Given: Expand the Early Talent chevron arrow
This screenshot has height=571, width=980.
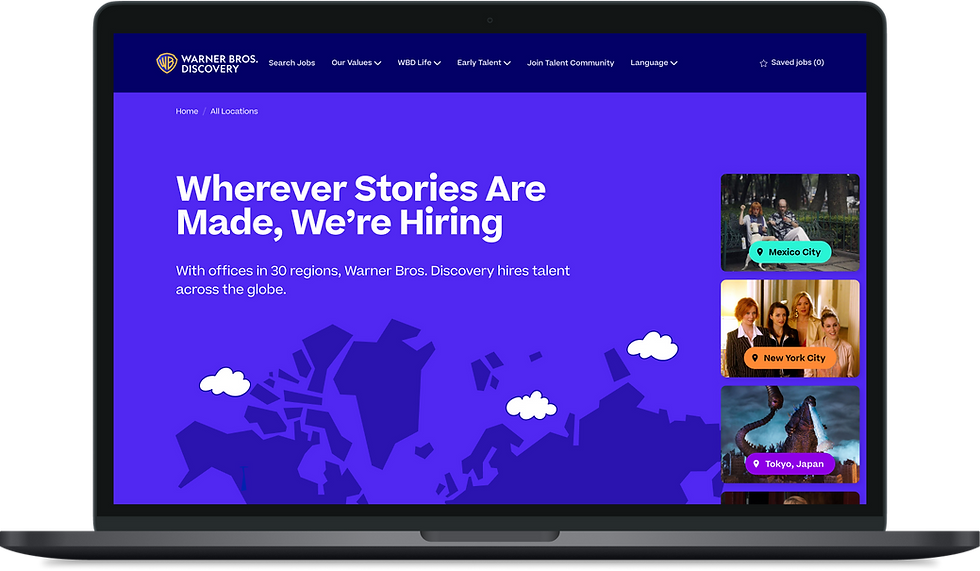Looking at the screenshot, I should 507,63.
